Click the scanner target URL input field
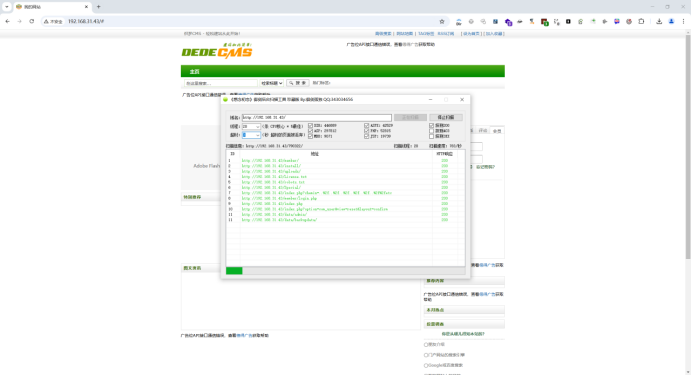692x376 pixels. [x=316, y=117]
